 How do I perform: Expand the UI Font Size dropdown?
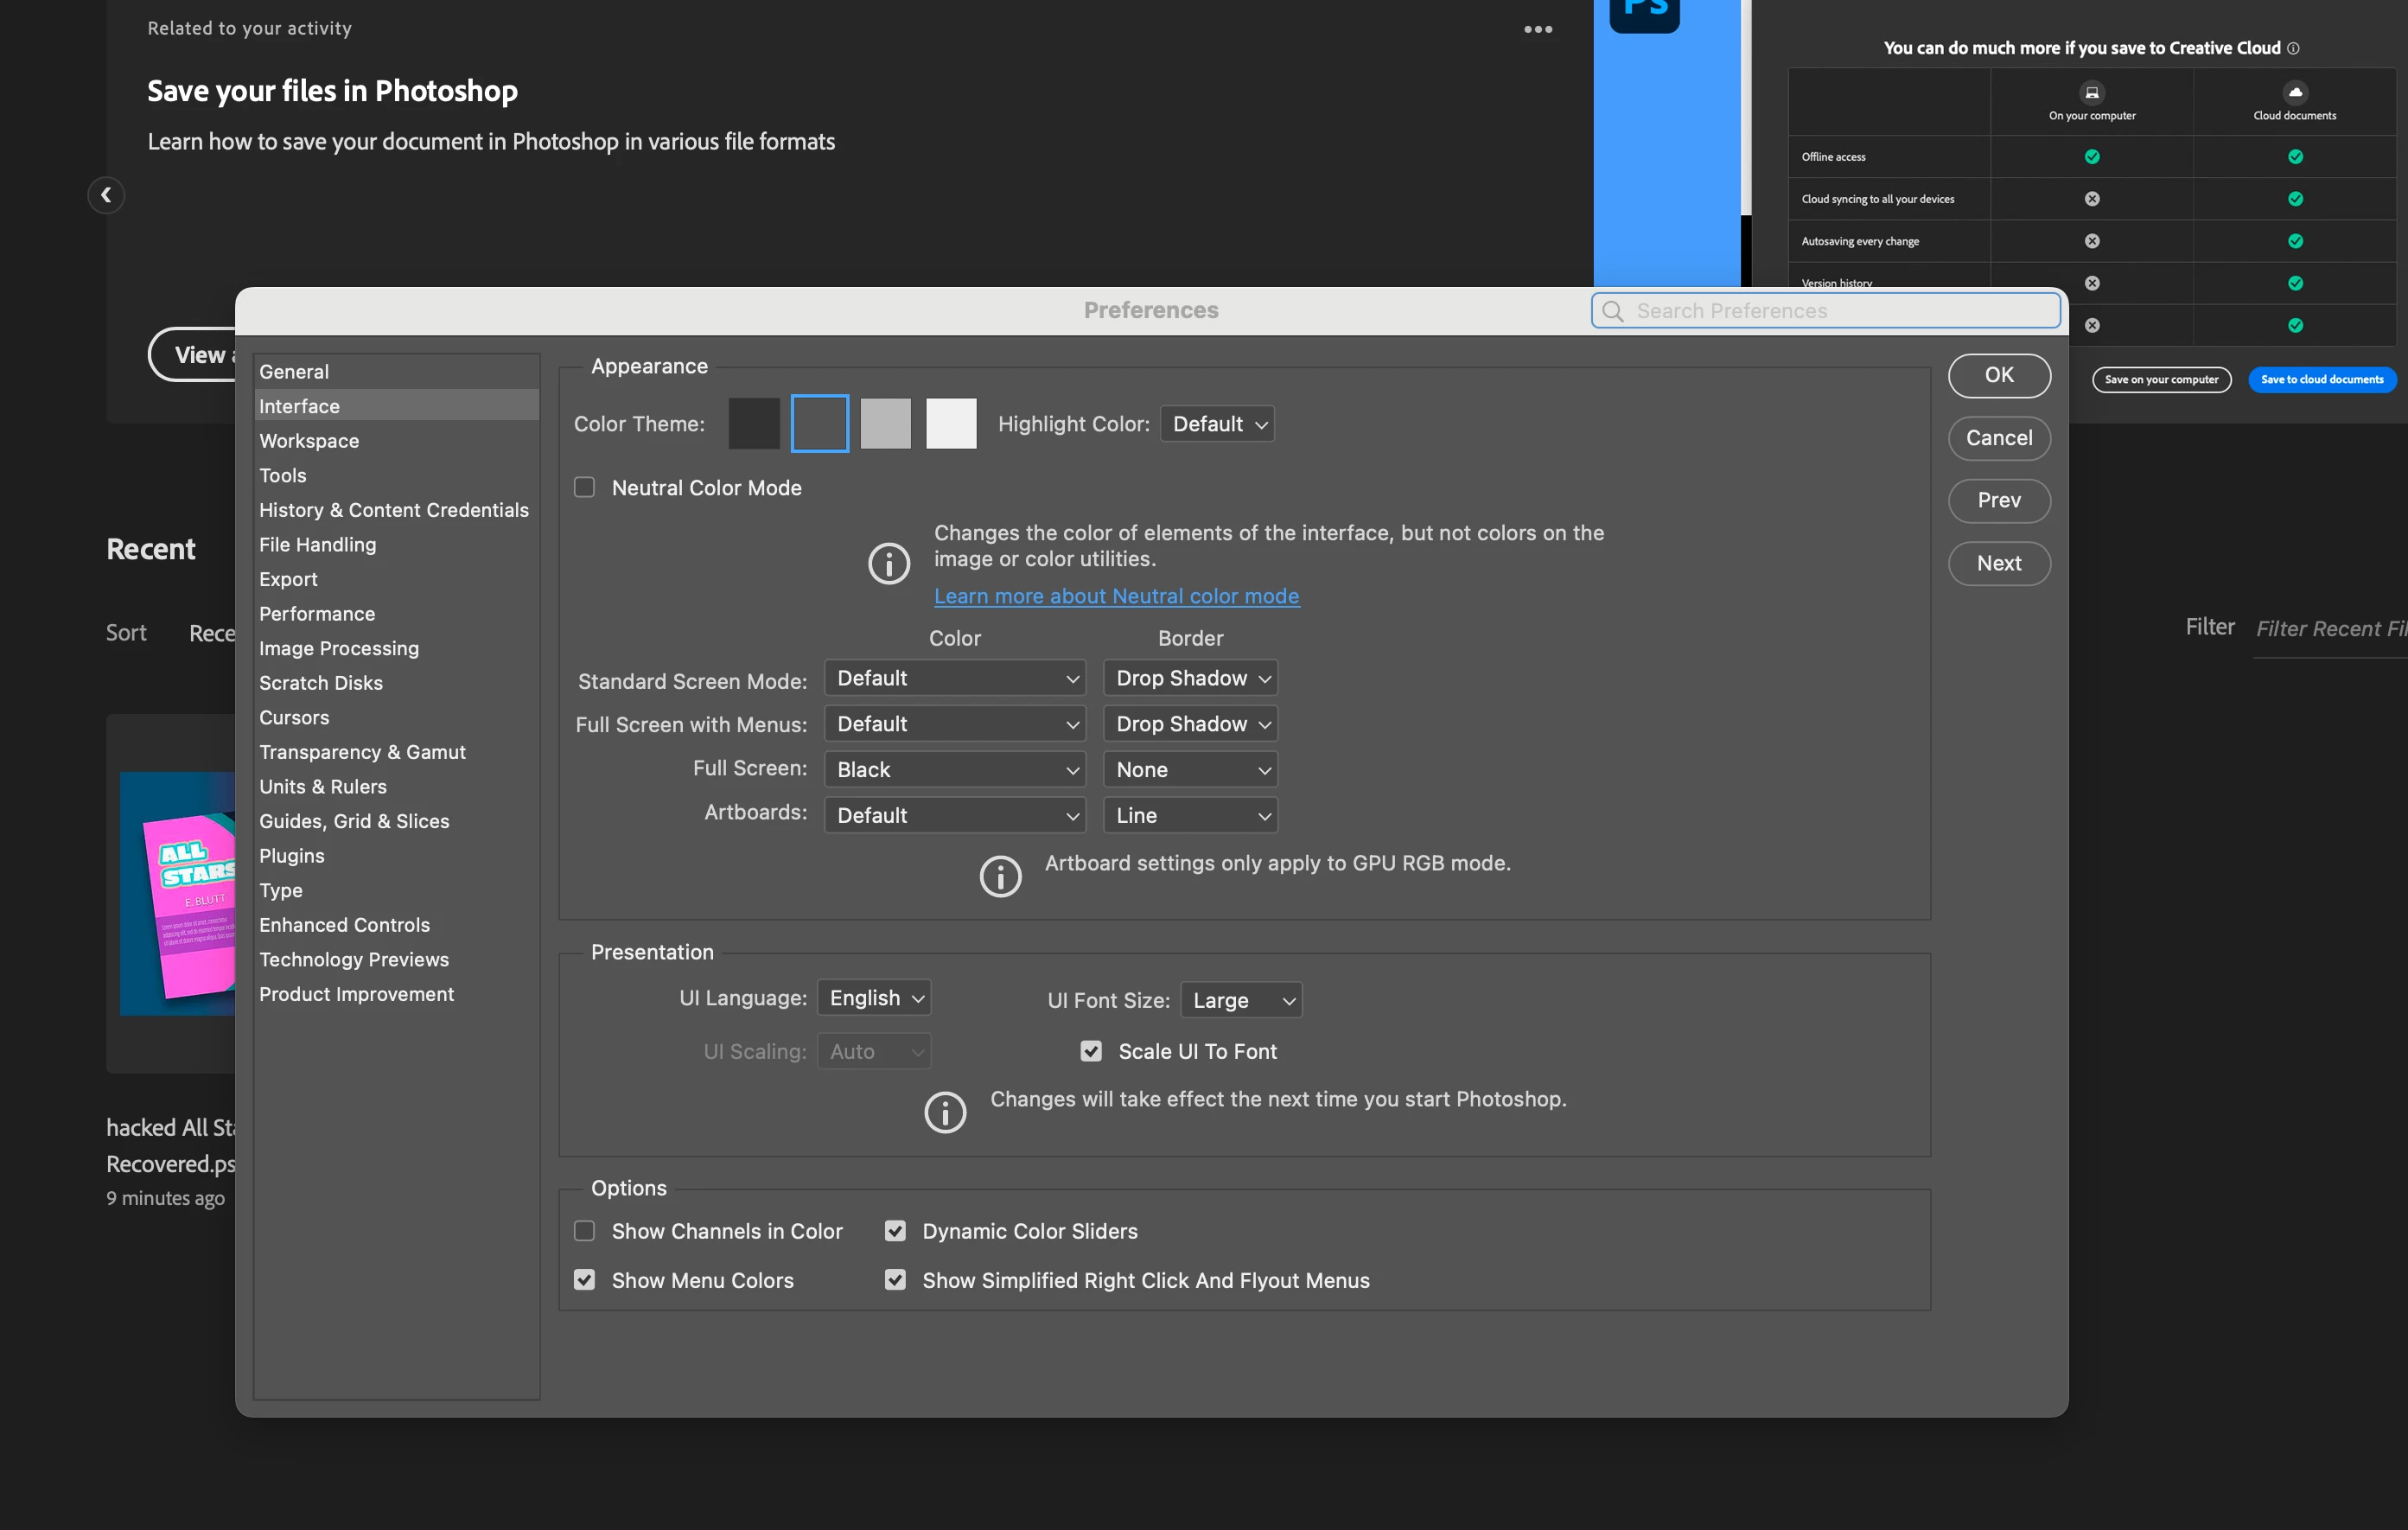click(x=1241, y=1000)
